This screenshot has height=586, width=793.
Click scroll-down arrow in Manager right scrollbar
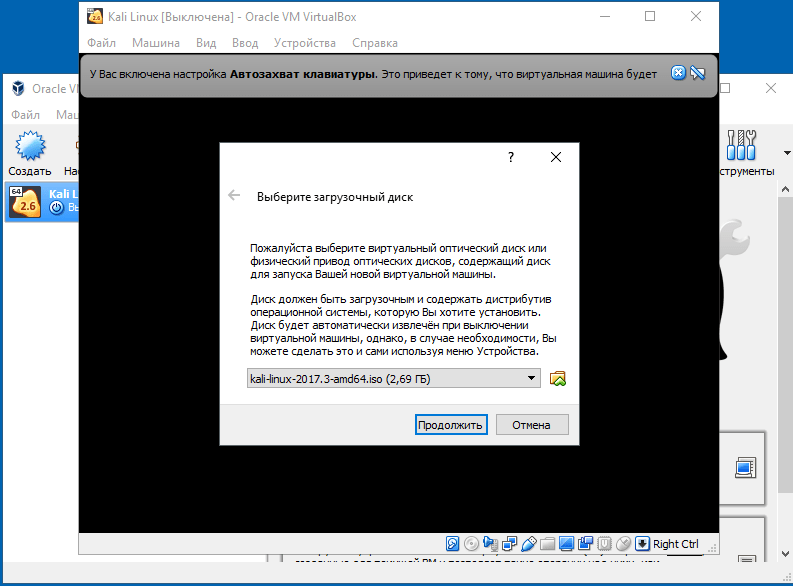pyautogui.click(x=785, y=554)
